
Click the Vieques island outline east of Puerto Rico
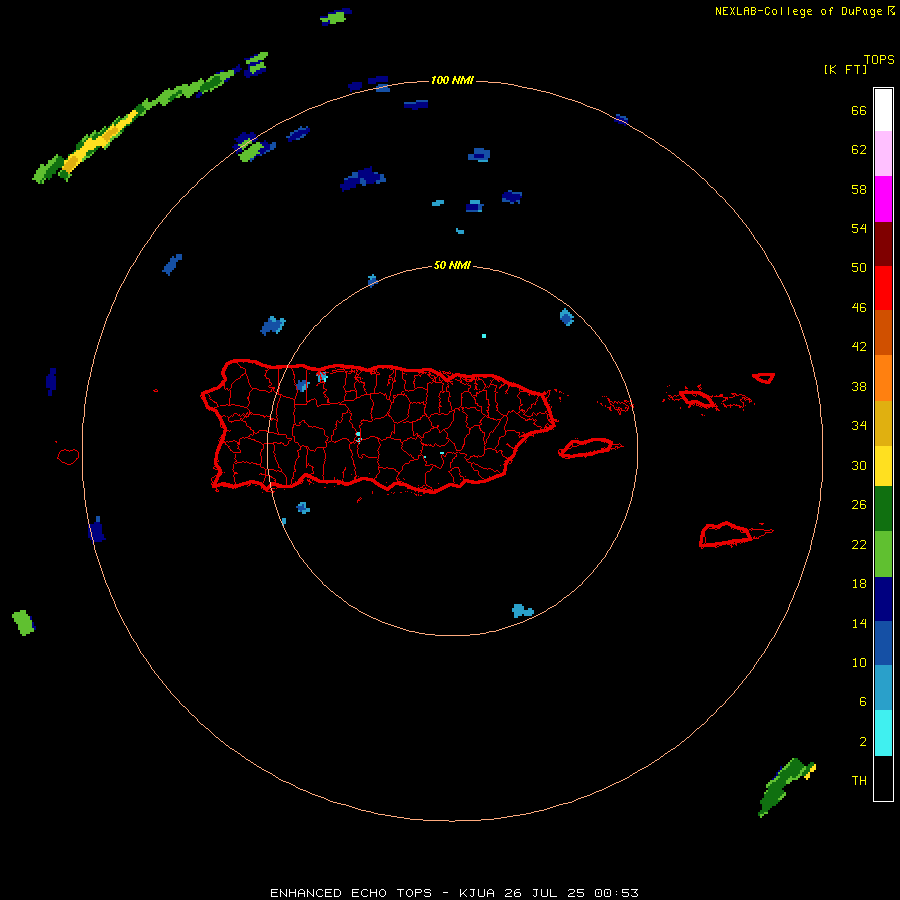click(589, 447)
